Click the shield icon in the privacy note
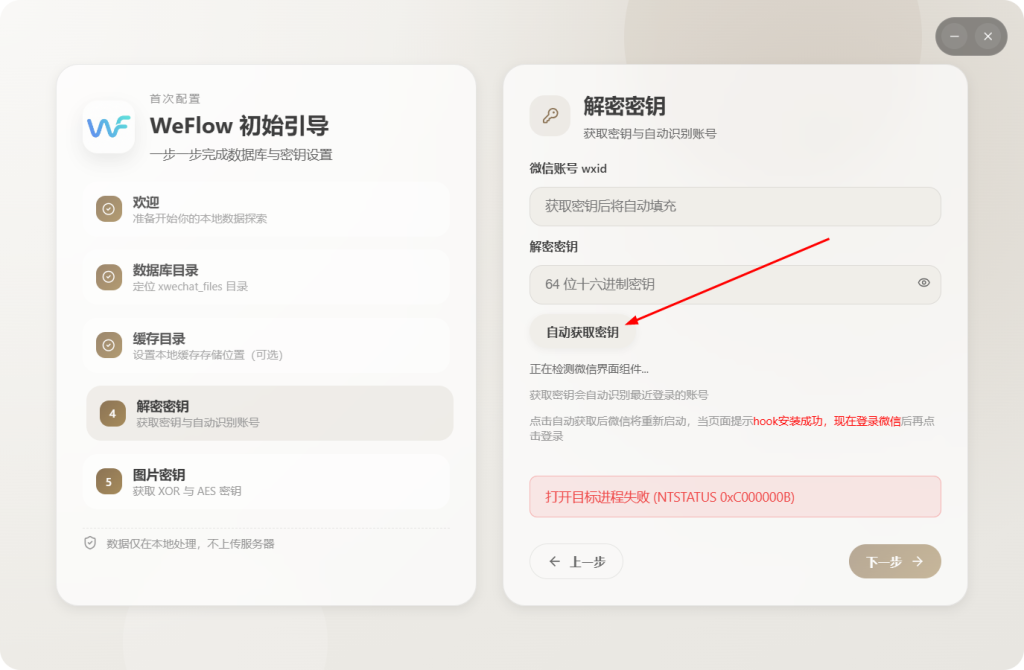Image resolution: width=1024 pixels, height=670 pixels. click(x=90, y=543)
